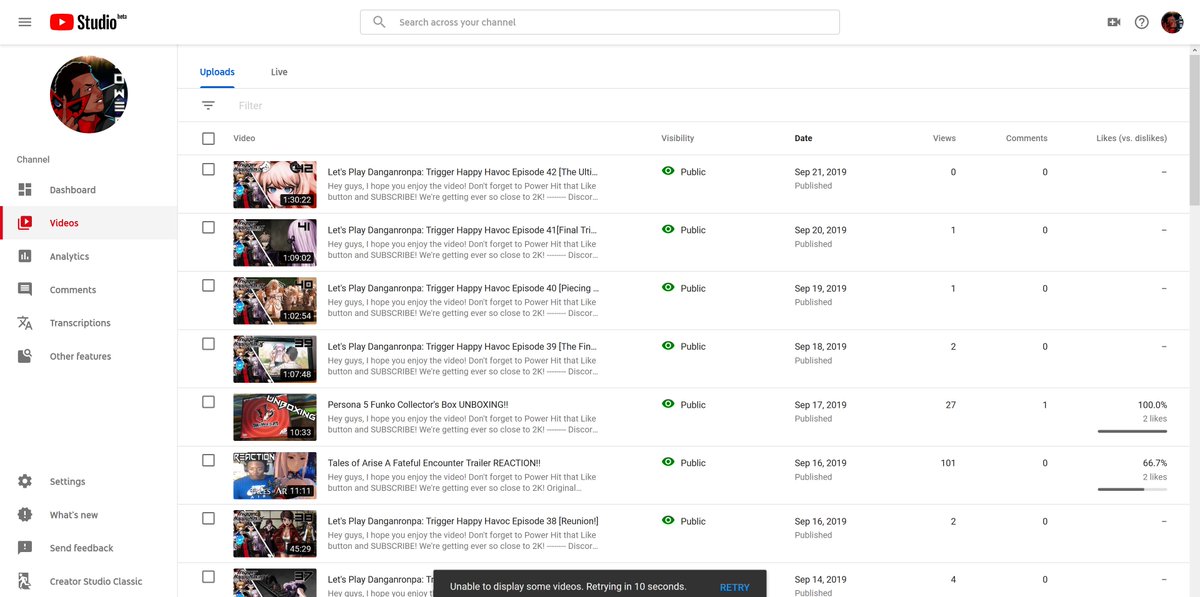Image resolution: width=1200 pixels, height=597 pixels.
Task: Click RETRY in the error notification
Action: (x=734, y=587)
